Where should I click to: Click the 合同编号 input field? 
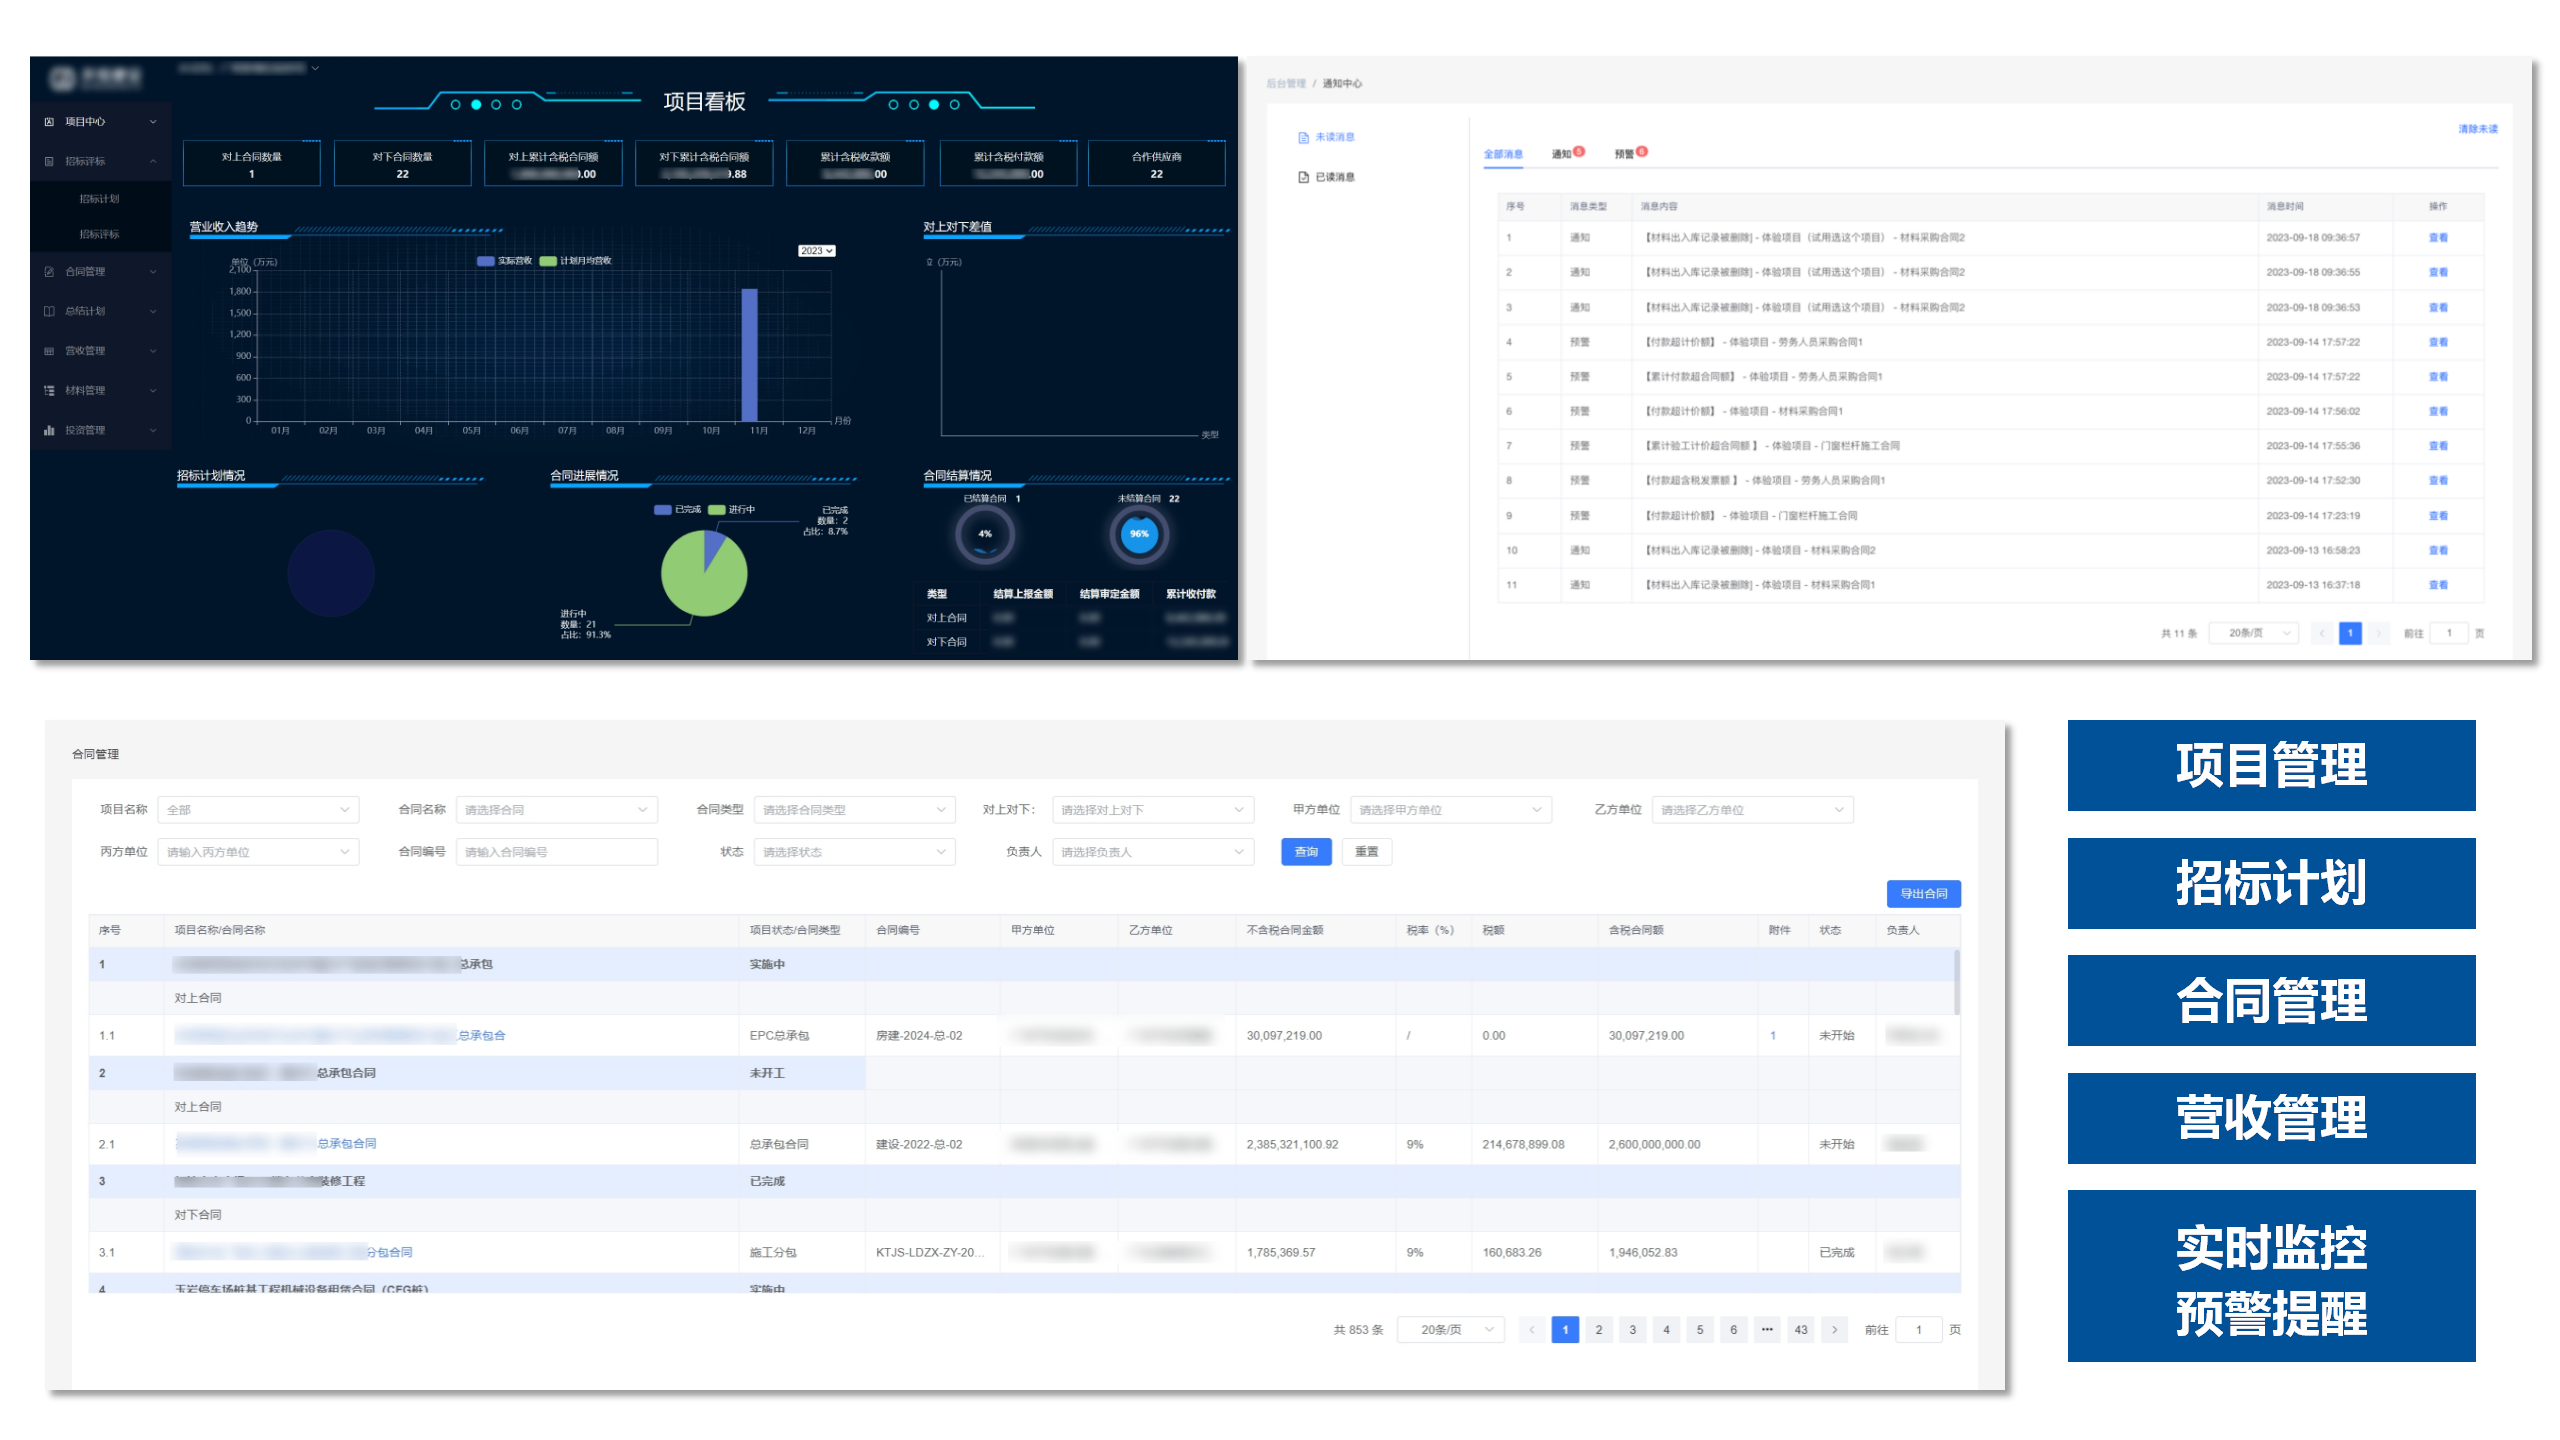click(x=556, y=852)
